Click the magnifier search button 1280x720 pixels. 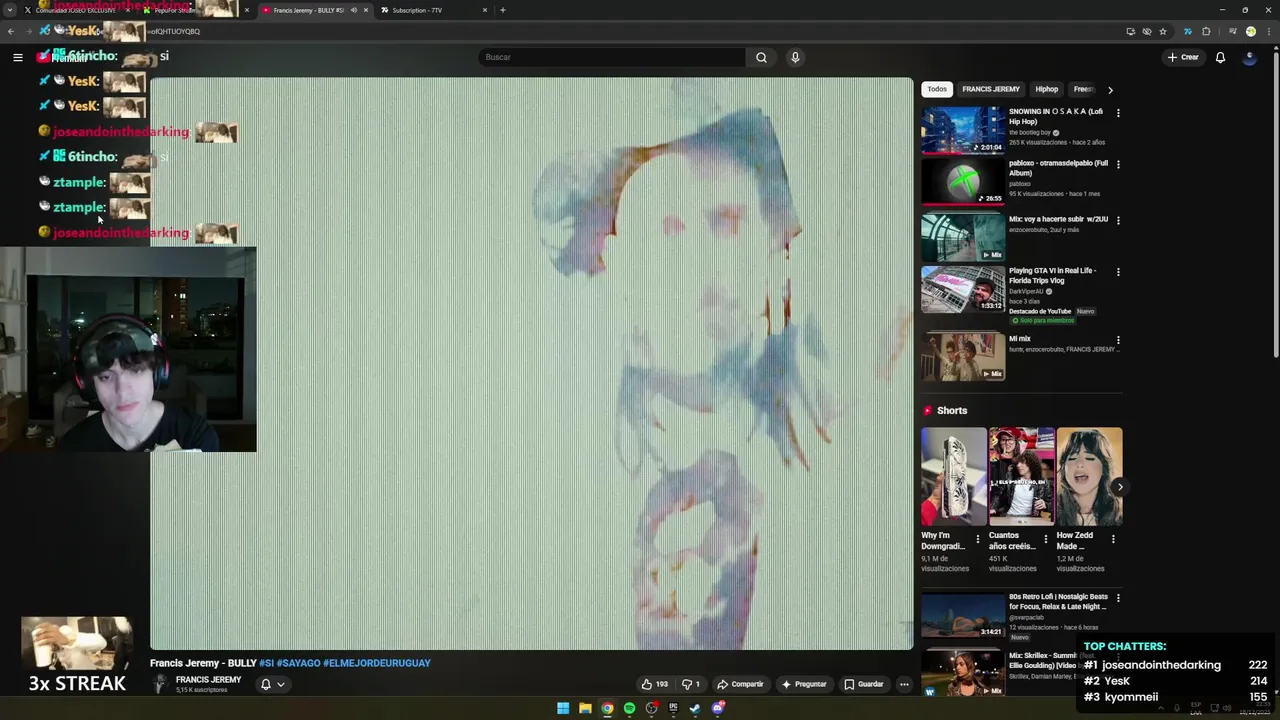tap(761, 57)
